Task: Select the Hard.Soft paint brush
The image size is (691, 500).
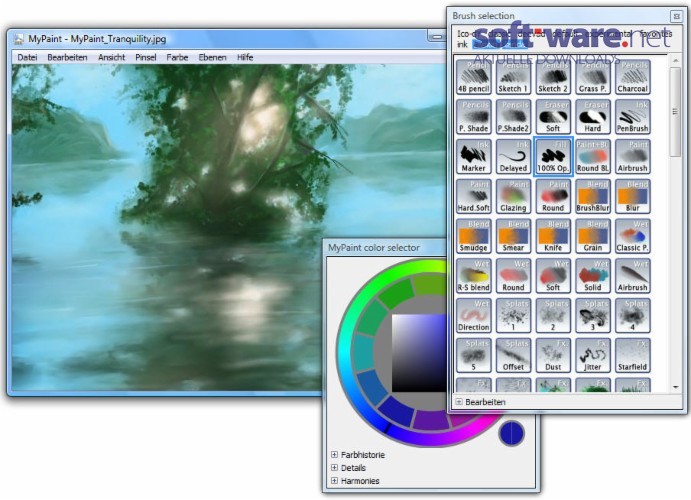Action: [x=473, y=196]
